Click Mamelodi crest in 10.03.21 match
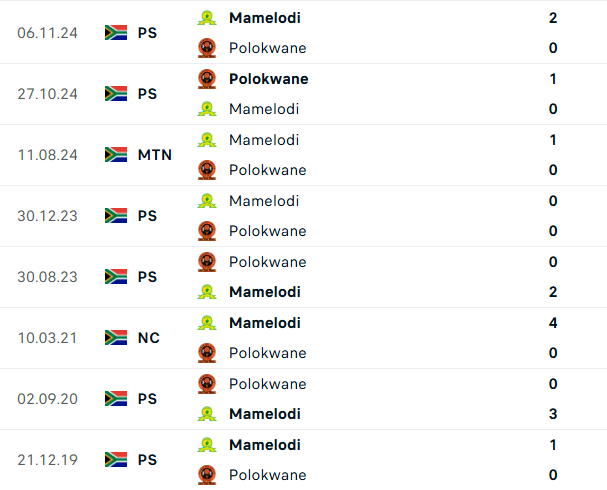The image size is (607, 490). click(207, 323)
